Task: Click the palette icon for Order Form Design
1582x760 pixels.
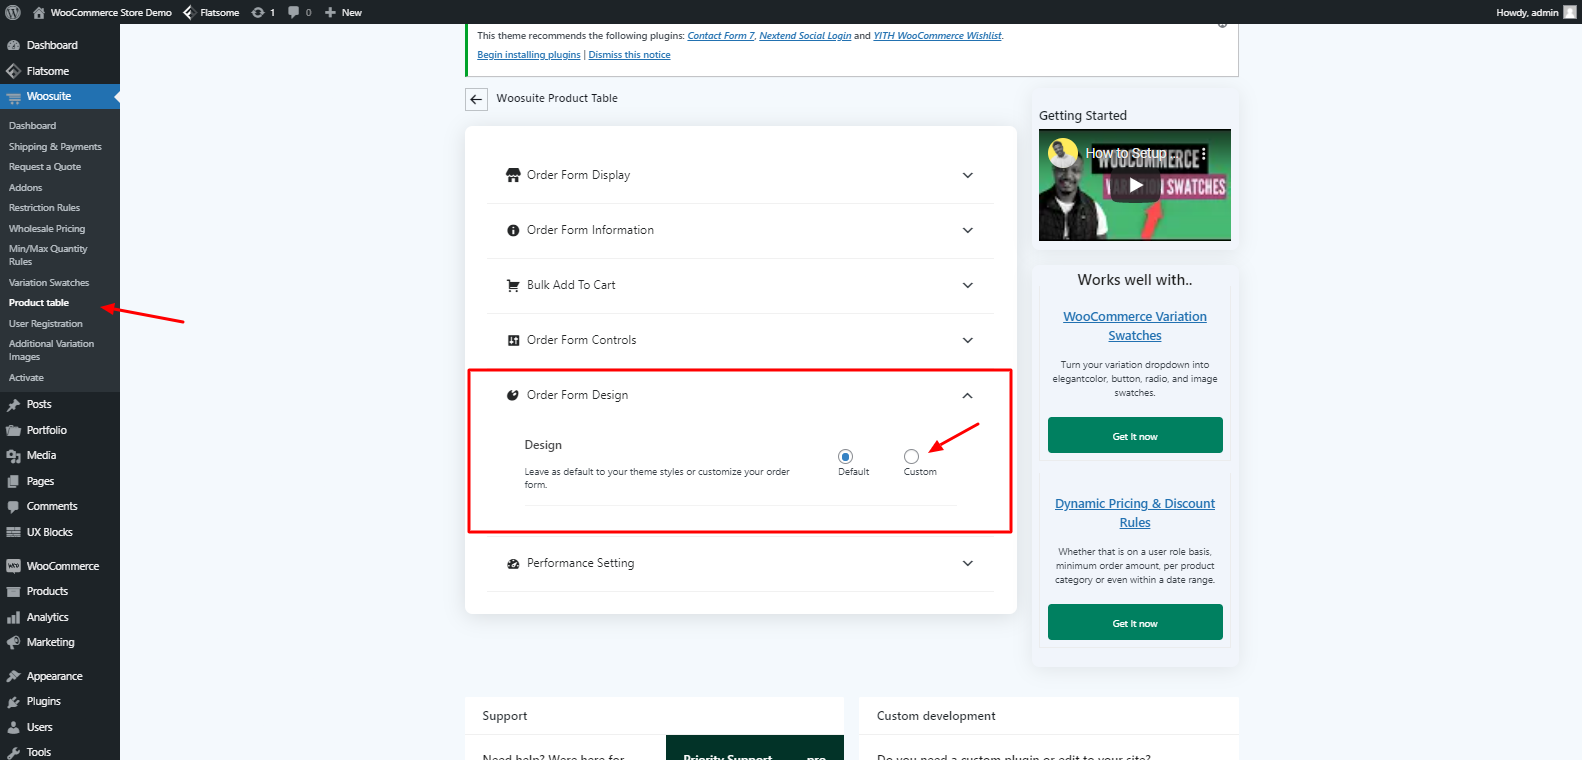Action: (x=513, y=395)
